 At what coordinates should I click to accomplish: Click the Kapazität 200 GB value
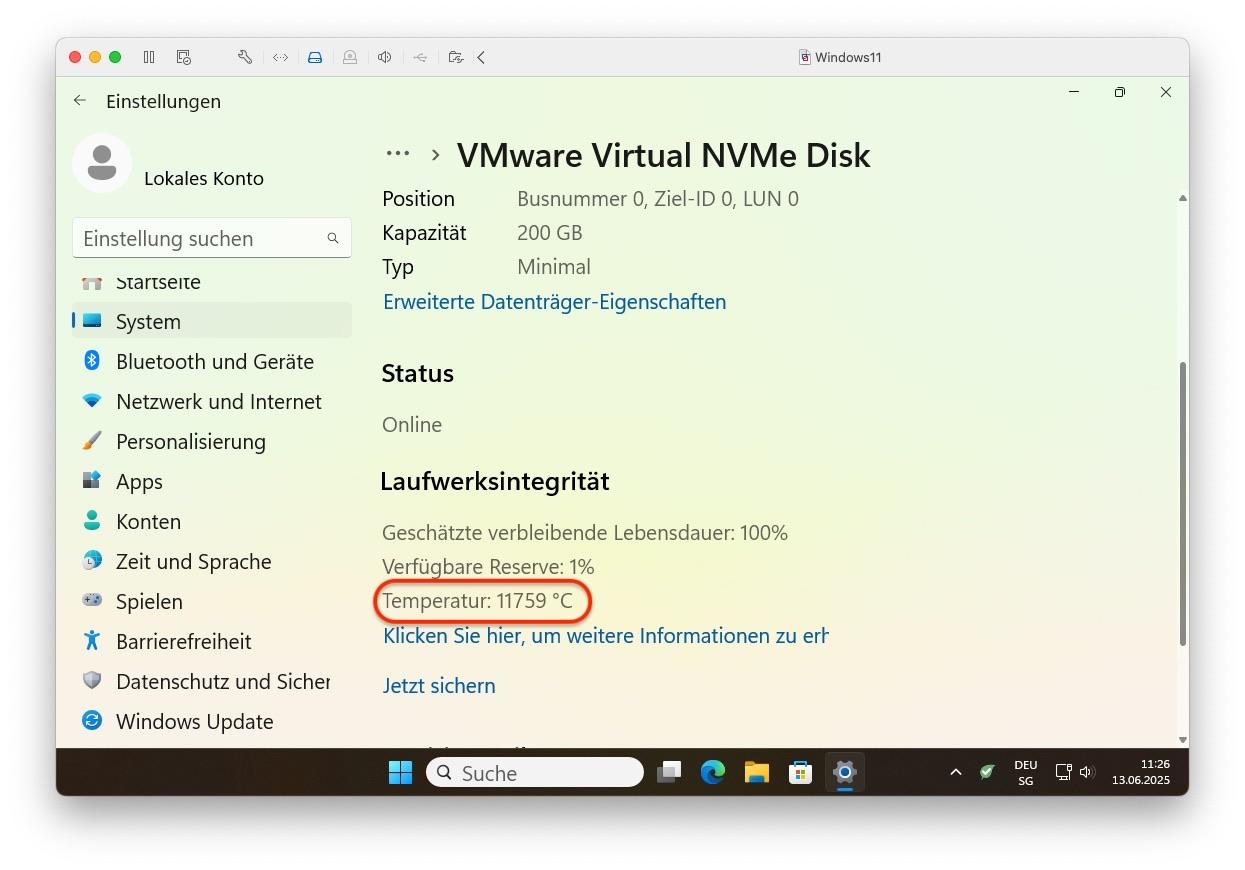tap(550, 233)
